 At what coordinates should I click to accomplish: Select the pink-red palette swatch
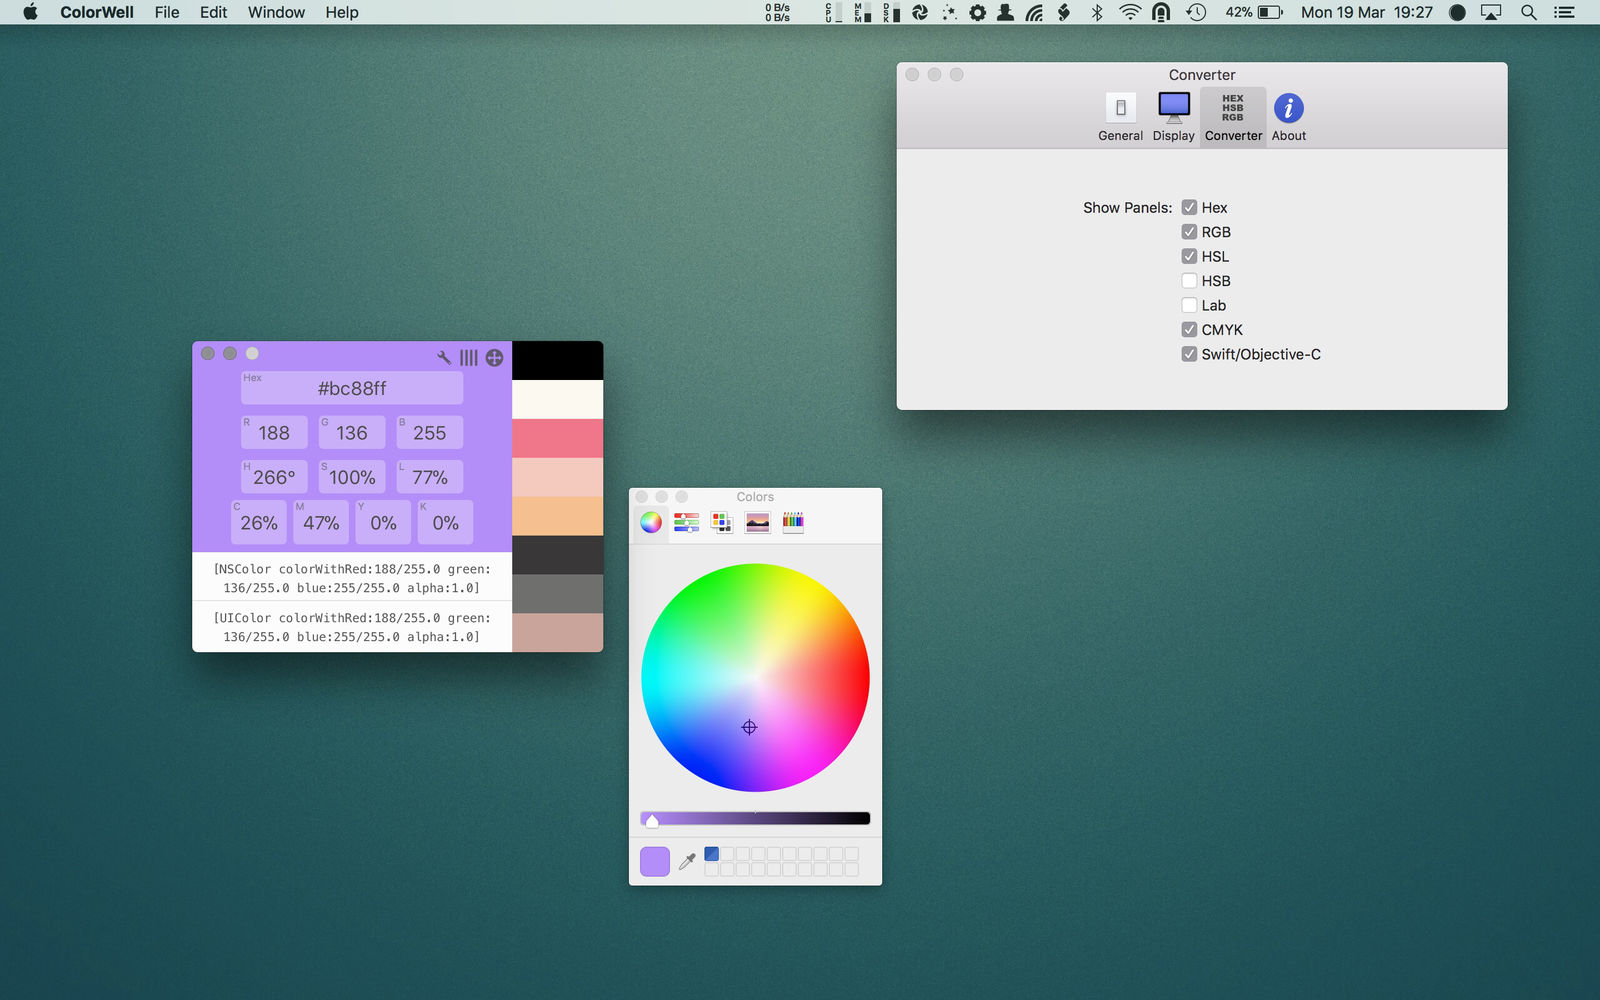click(557, 438)
